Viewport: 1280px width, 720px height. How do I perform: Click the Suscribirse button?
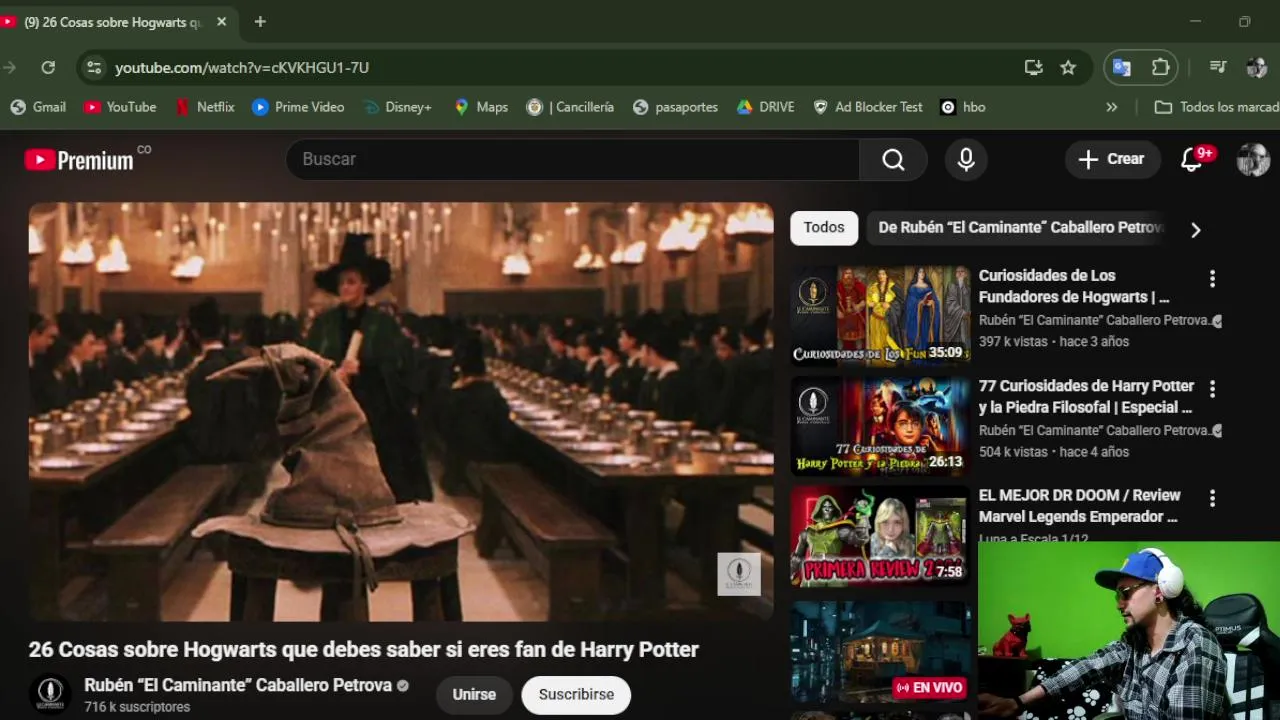pyautogui.click(x=576, y=695)
